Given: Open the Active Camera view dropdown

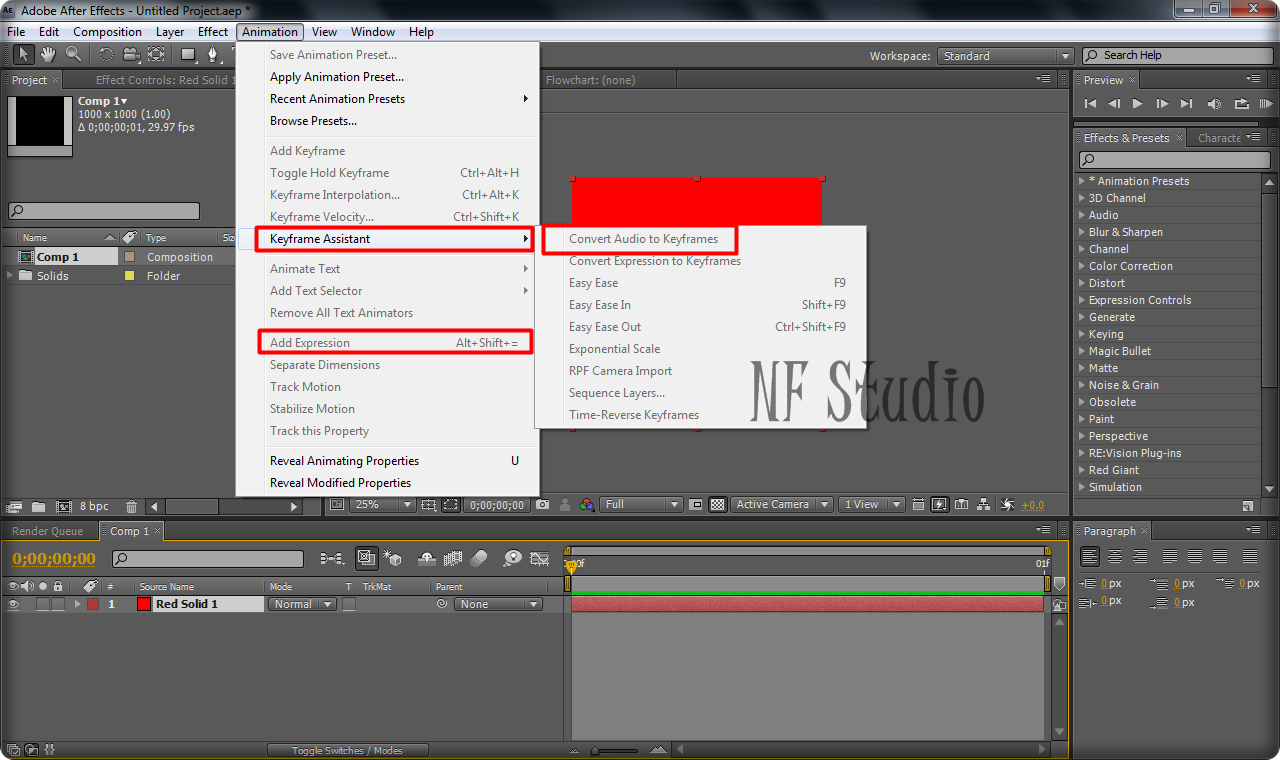Looking at the screenshot, I should [x=781, y=505].
